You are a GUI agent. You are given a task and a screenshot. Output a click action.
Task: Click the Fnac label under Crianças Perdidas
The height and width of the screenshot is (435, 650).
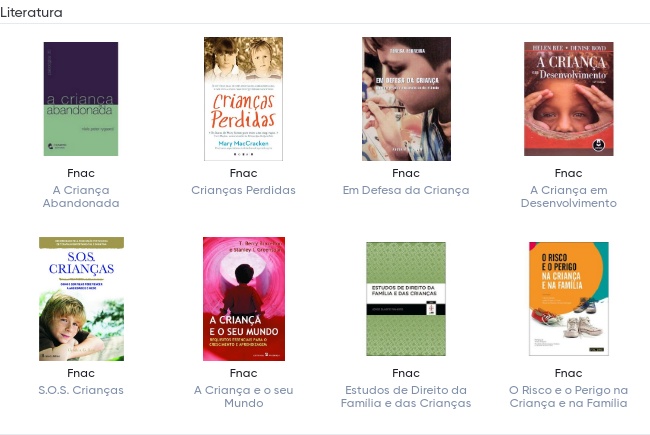point(243,173)
